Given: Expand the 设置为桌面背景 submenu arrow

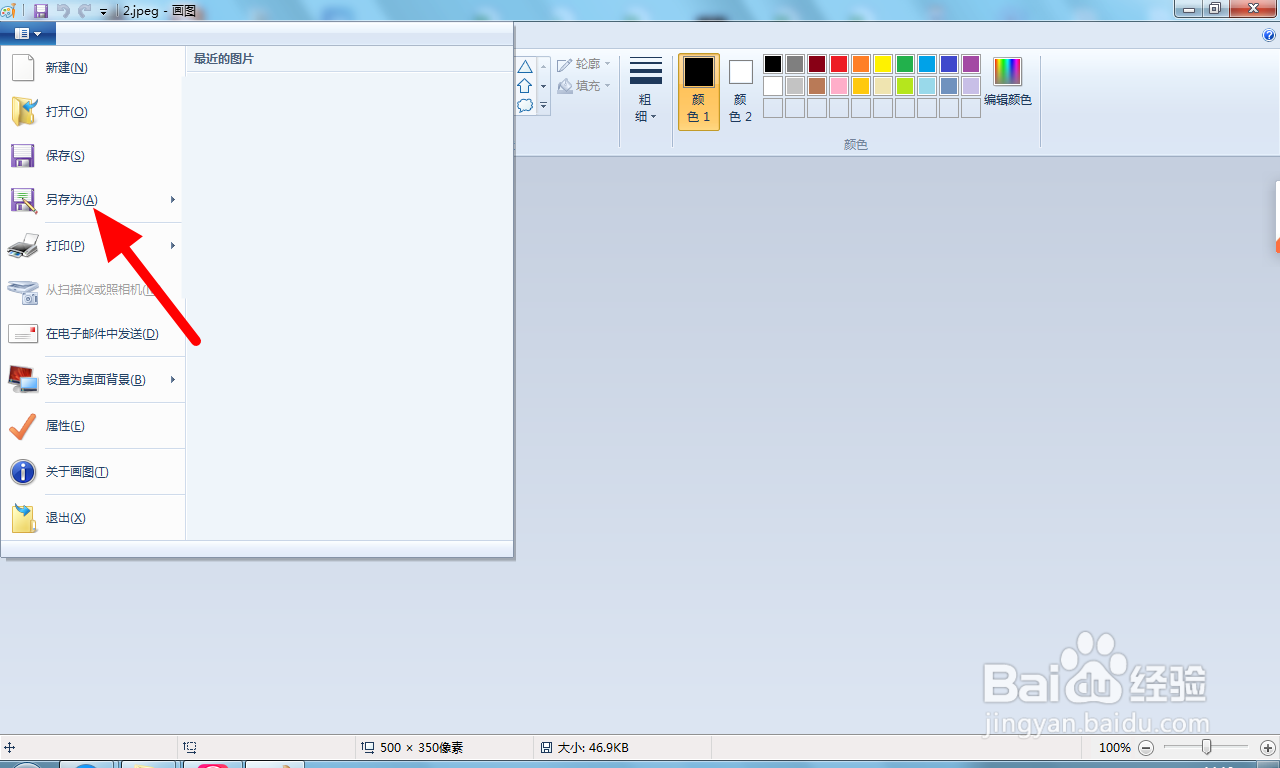Looking at the screenshot, I should (x=173, y=380).
